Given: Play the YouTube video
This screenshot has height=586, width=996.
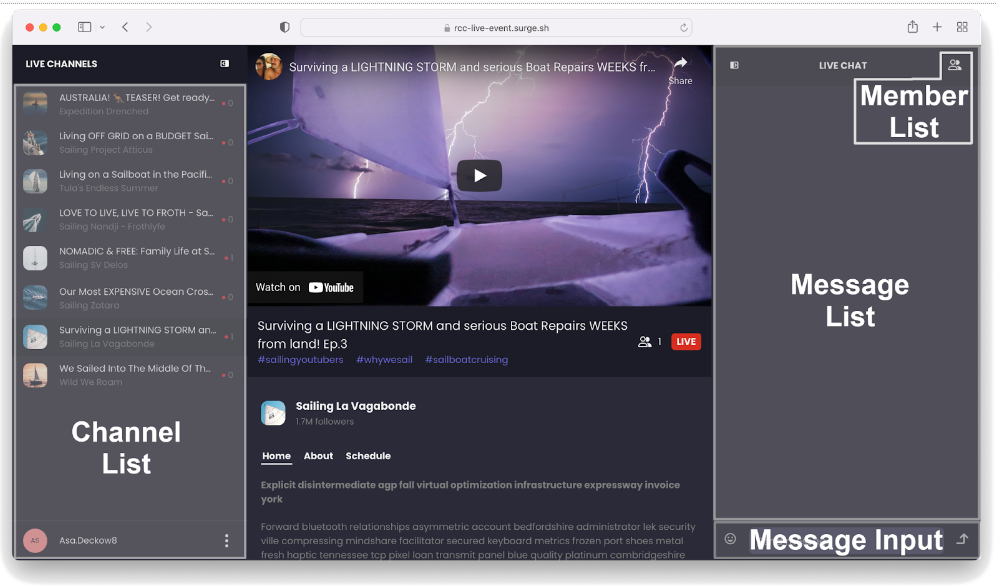Looking at the screenshot, I should pyautogui.click(x=480, y=176).
